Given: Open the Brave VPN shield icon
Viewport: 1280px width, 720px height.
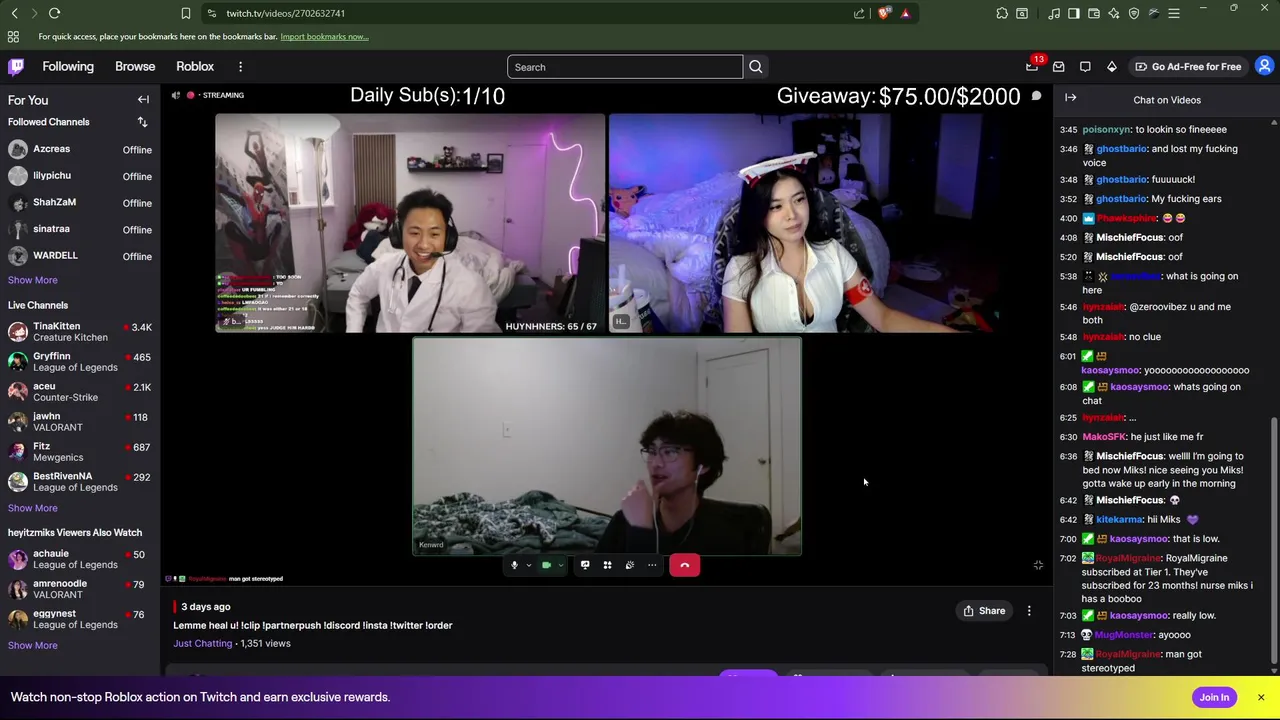Looking at the screenshot, I should tap(1134, 13).
